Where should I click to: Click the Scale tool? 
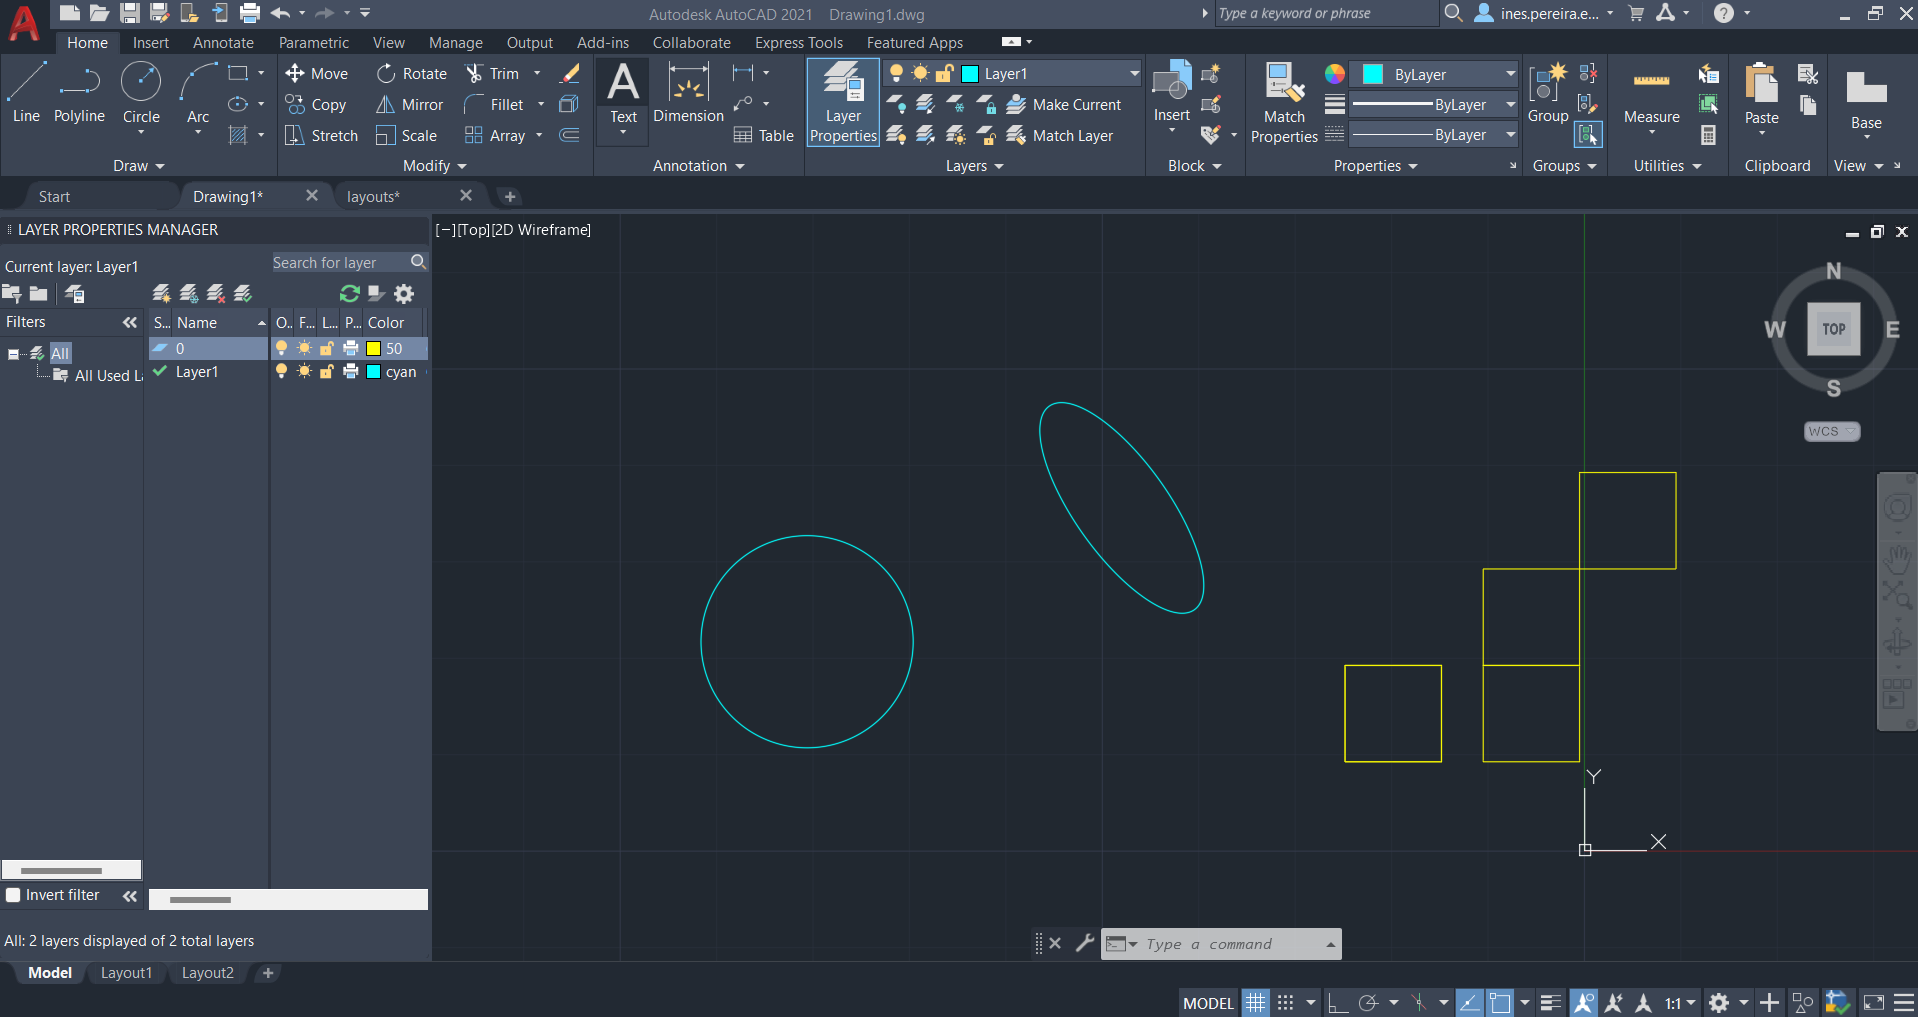(x=406, y=136)
